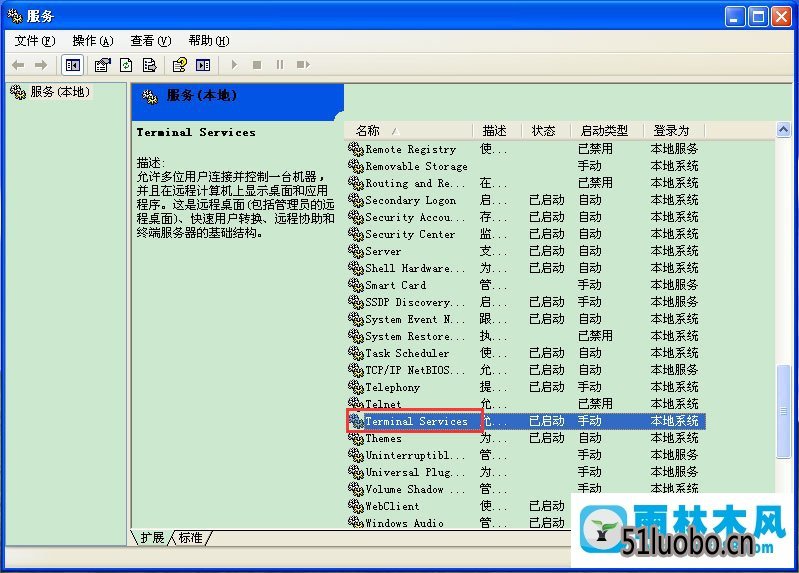Click the gear icon of Themes
This screenshot has height=573, width=799.
coord(356,438)
